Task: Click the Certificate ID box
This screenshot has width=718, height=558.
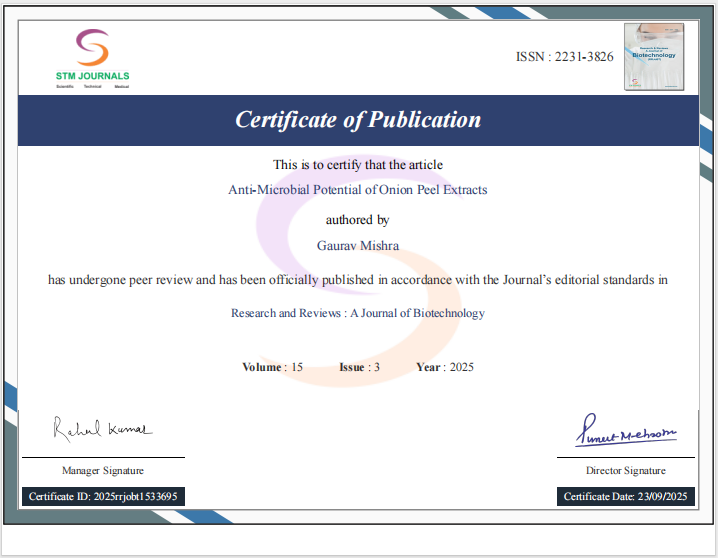Action: click(103, 496)
